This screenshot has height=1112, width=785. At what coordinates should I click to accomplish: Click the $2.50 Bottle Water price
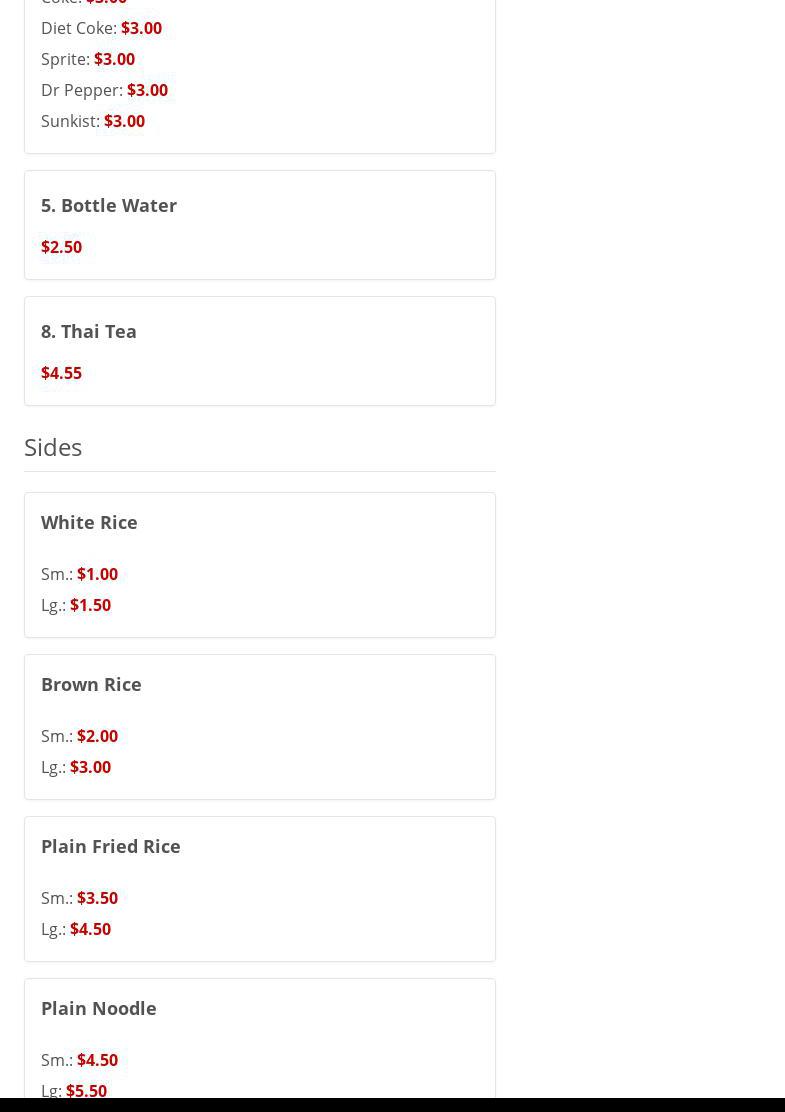pyautogui.click(x=61, y=247)
